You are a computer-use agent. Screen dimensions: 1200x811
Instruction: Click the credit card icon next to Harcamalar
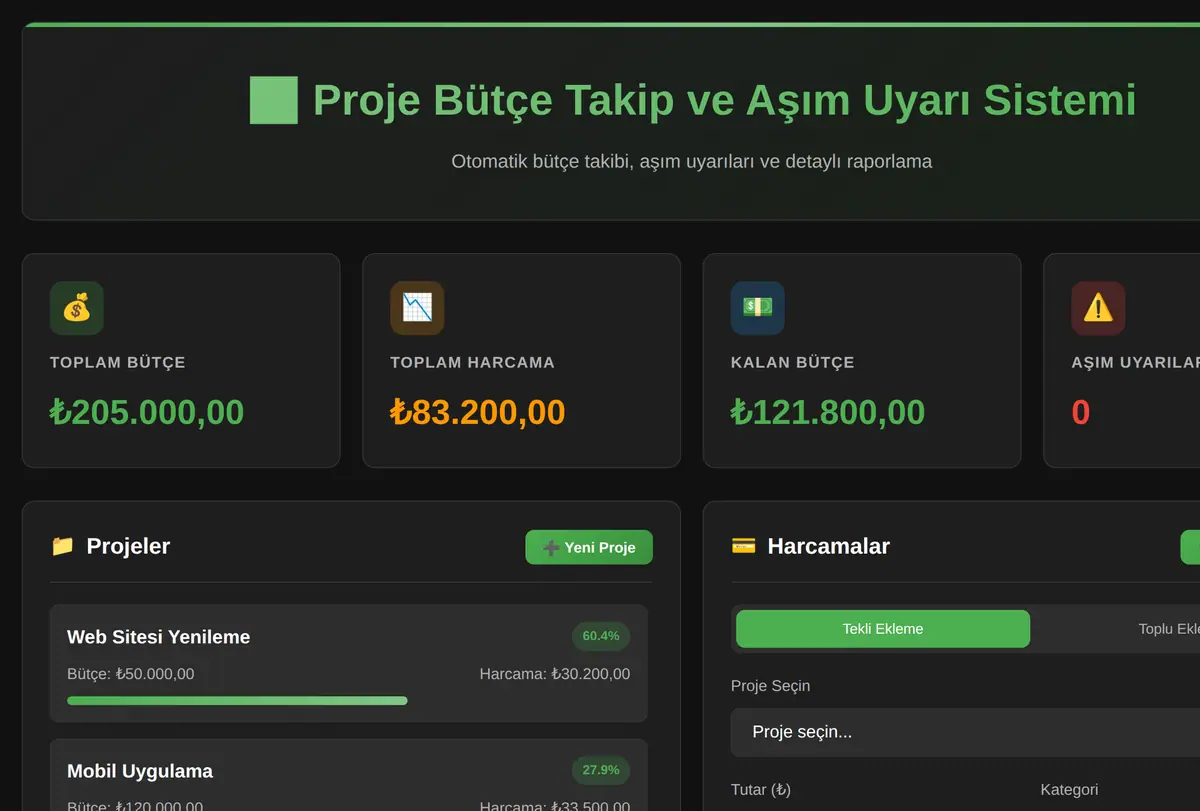[743, 546]
